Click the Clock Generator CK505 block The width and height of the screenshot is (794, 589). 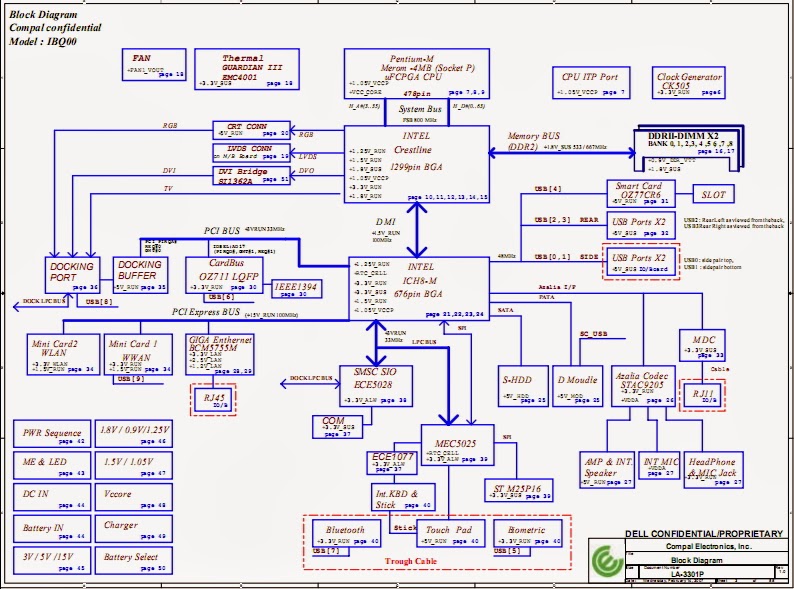pyautogui.click(x=689, y=83)
